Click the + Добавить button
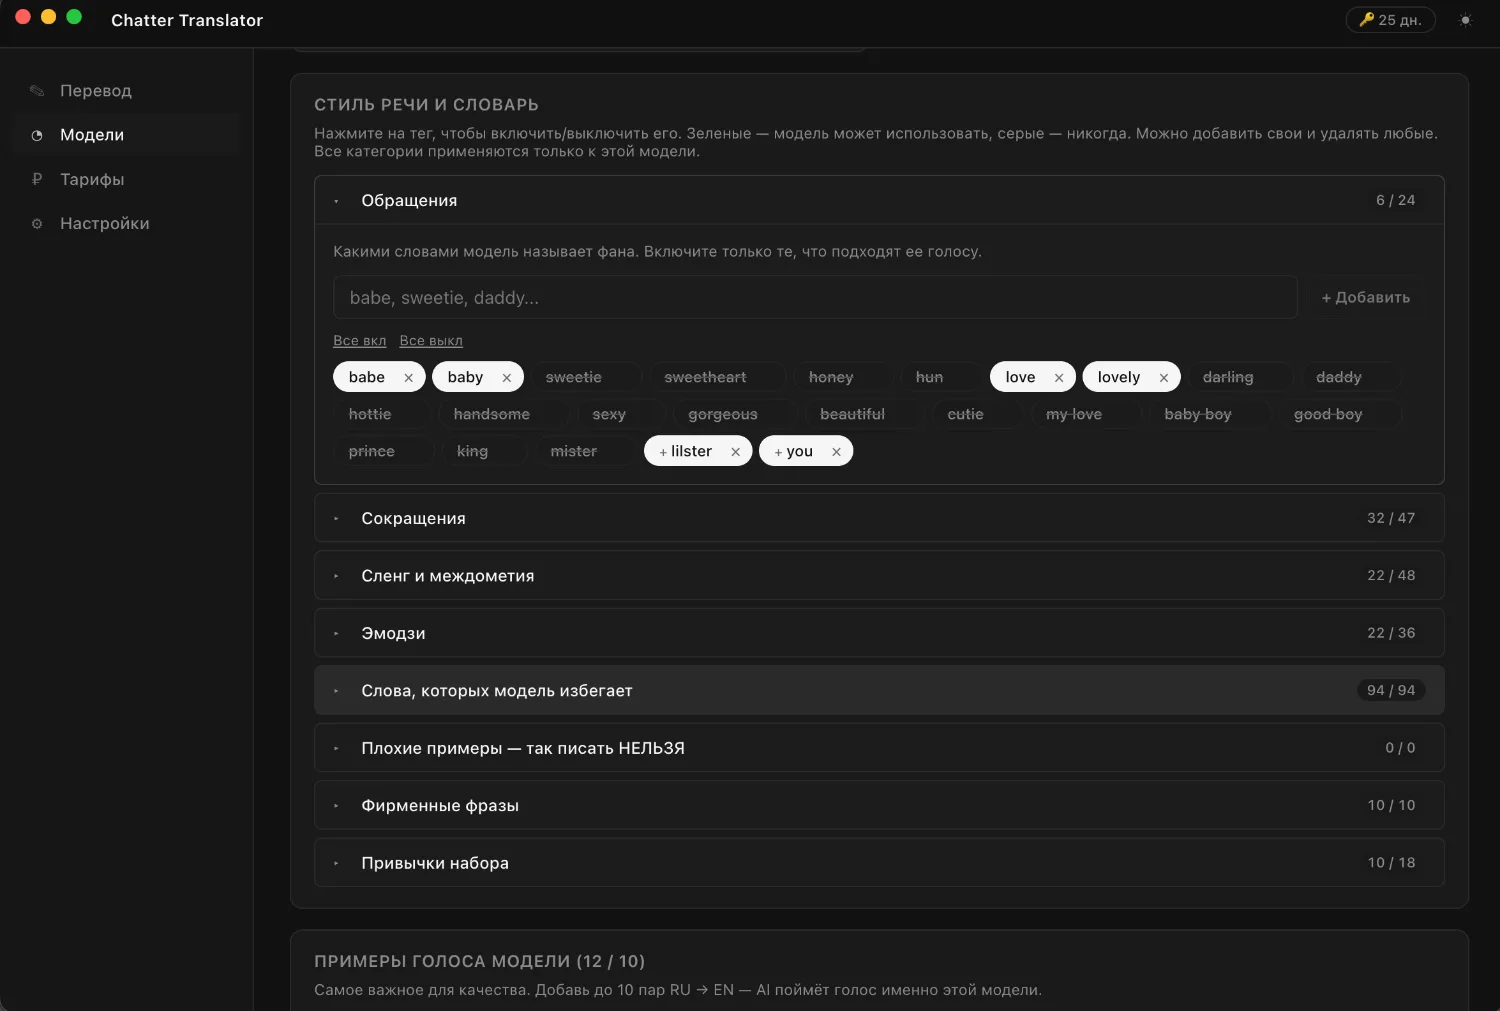The image size is (1500, 1011). [x=1366, y=297]
